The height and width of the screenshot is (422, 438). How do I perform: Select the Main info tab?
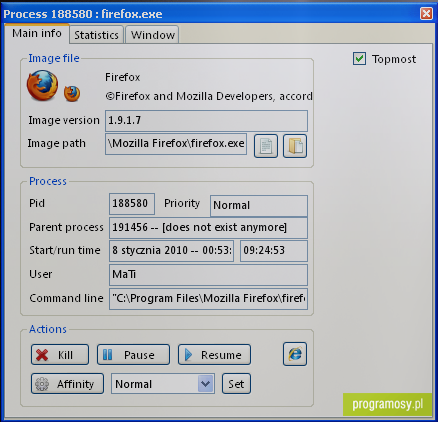(x=37, y=33)
